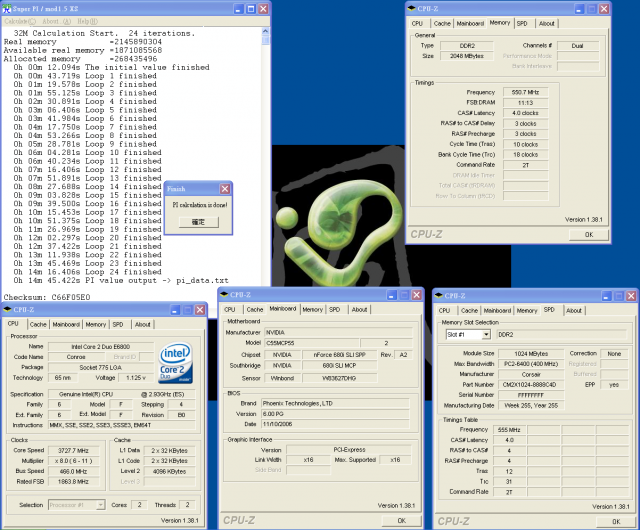Select Cache tab in SPD CPU-Z window
This screenshot has height=530, width=640.
469,310
